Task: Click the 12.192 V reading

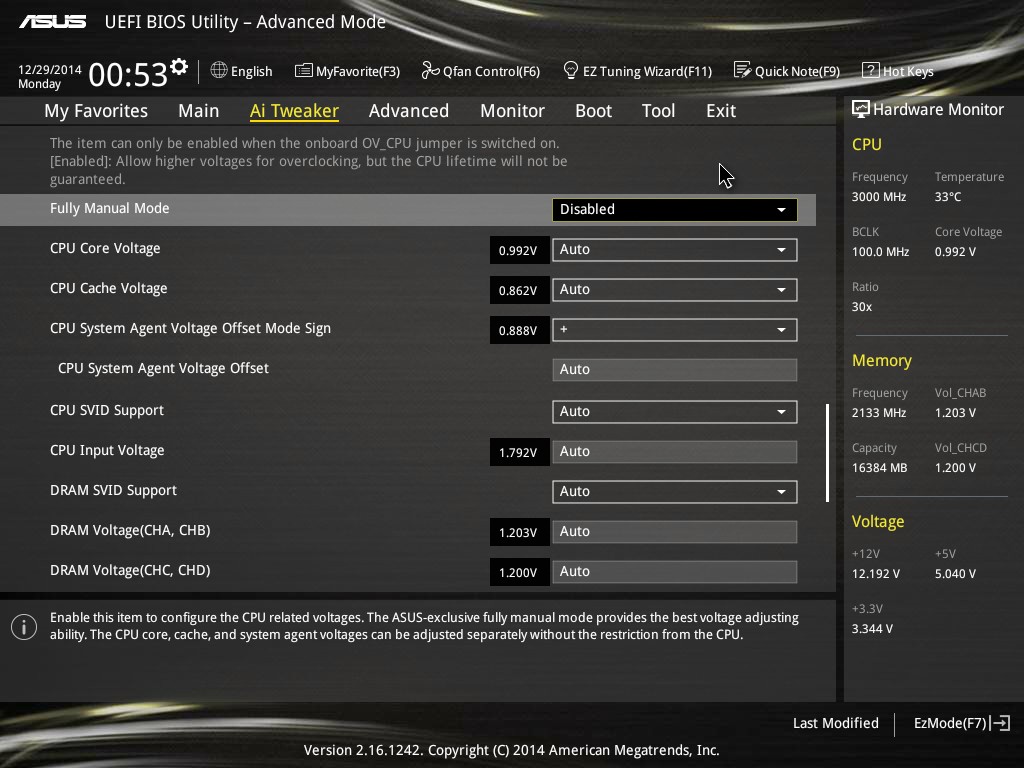Action: coord(875,573)
